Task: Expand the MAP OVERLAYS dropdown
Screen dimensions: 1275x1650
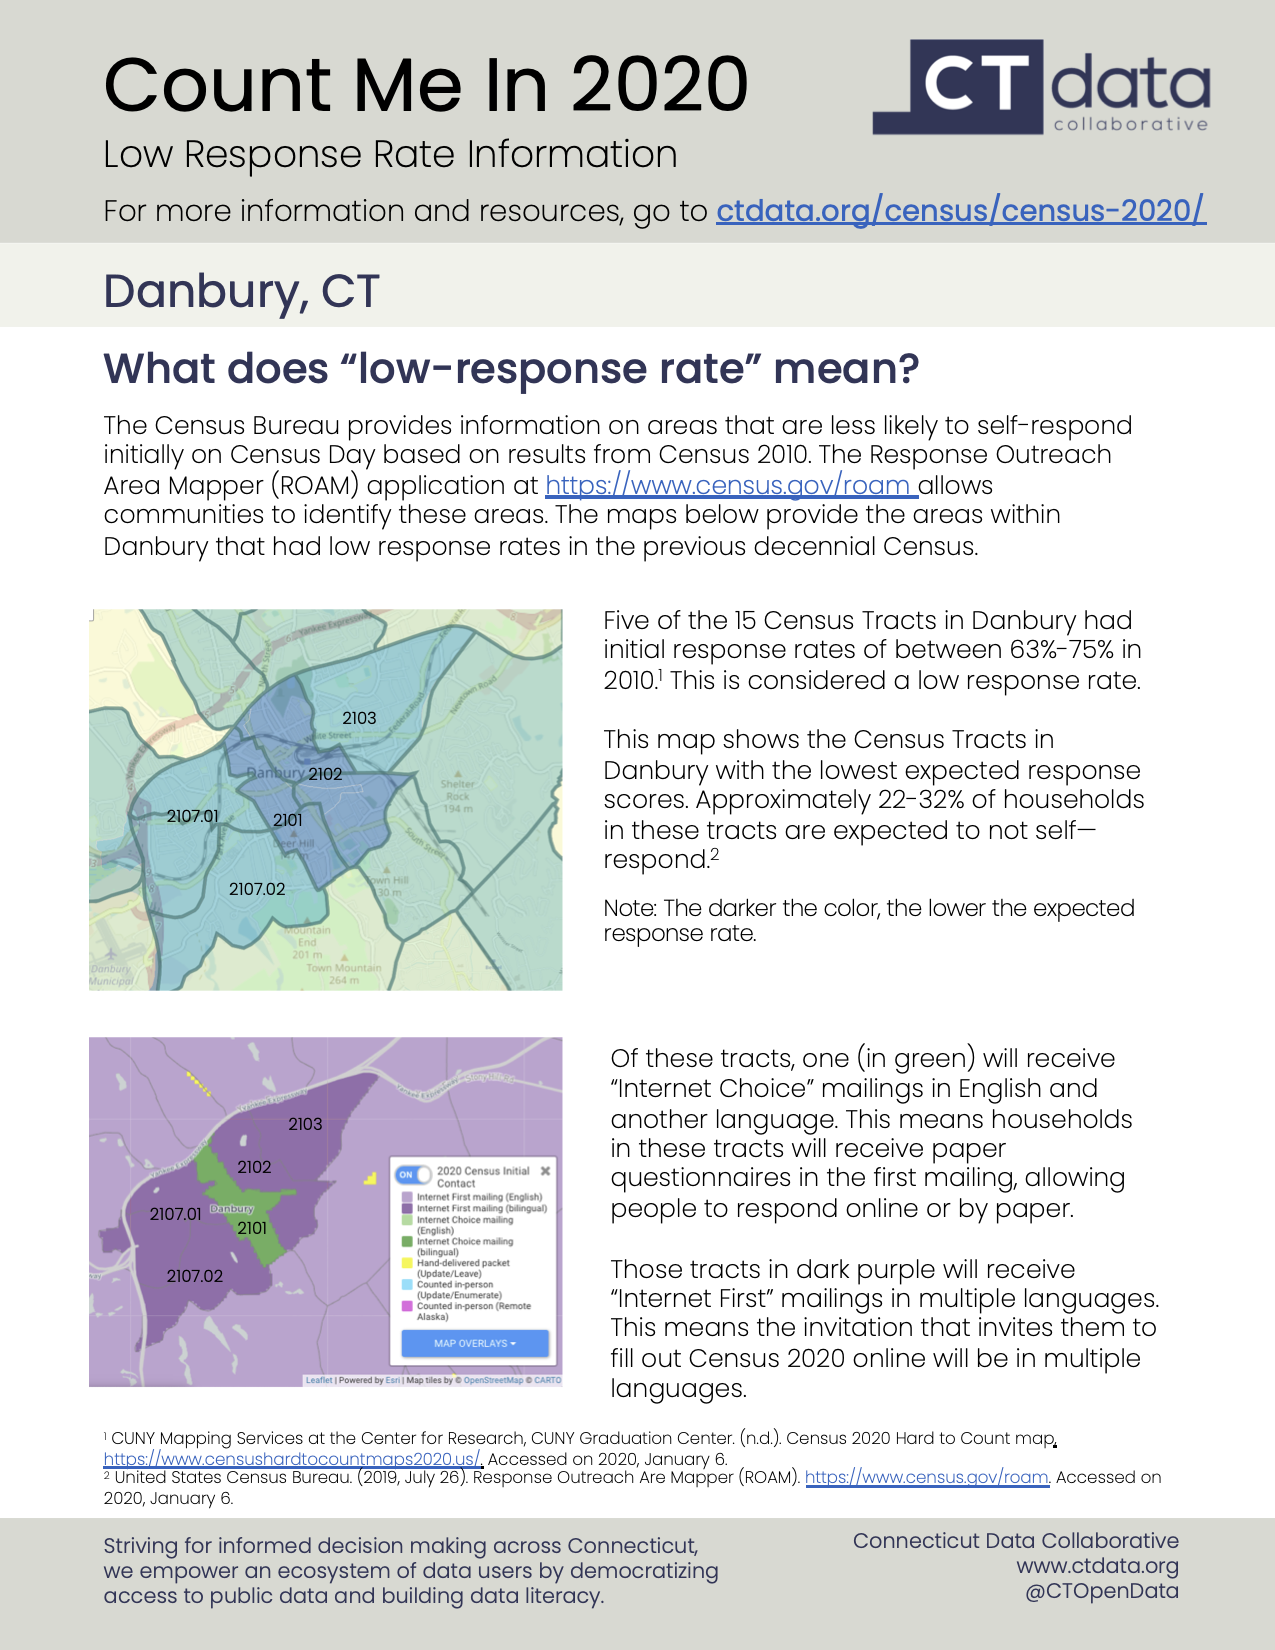Action: [x=475, y=1343]
